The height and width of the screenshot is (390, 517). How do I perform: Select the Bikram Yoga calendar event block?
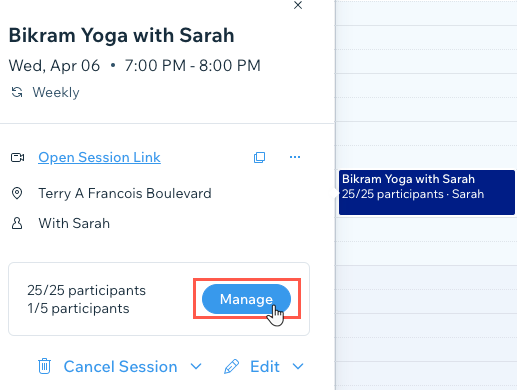(x=427, y=192)
